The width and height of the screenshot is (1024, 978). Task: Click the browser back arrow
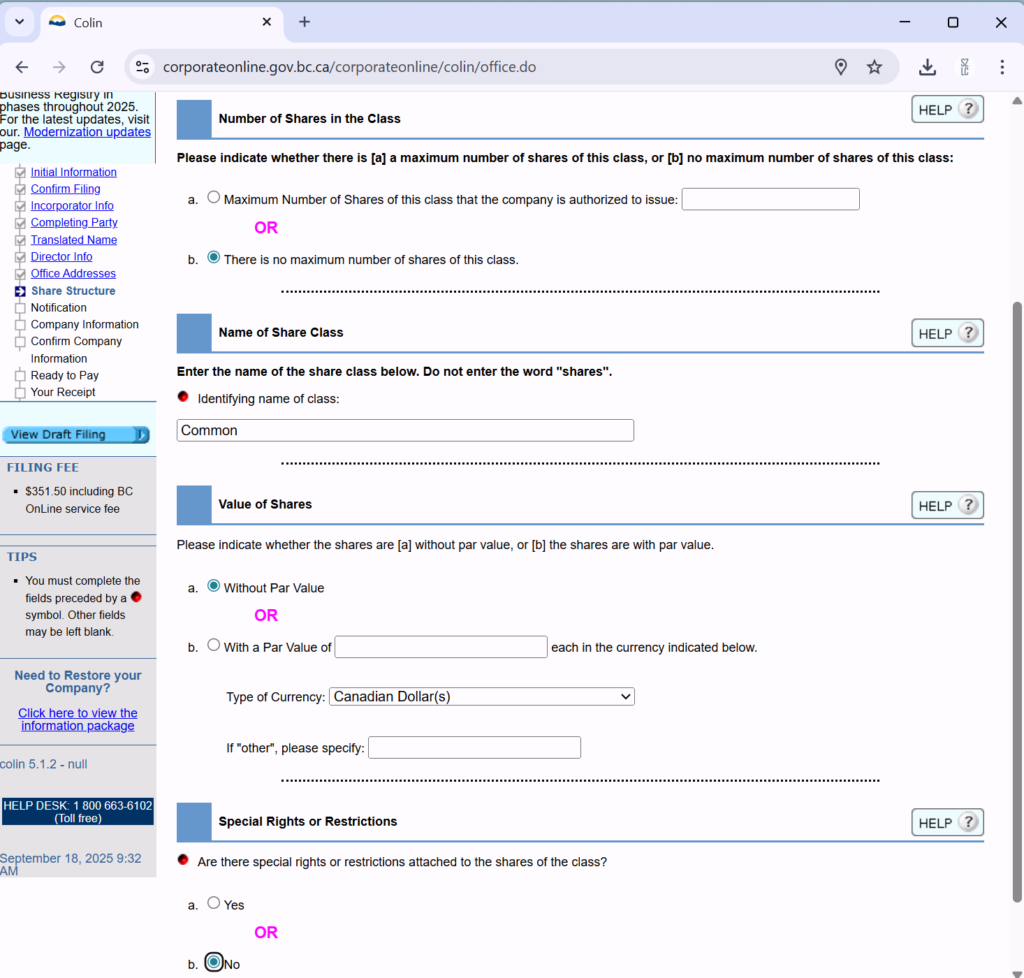22,67
